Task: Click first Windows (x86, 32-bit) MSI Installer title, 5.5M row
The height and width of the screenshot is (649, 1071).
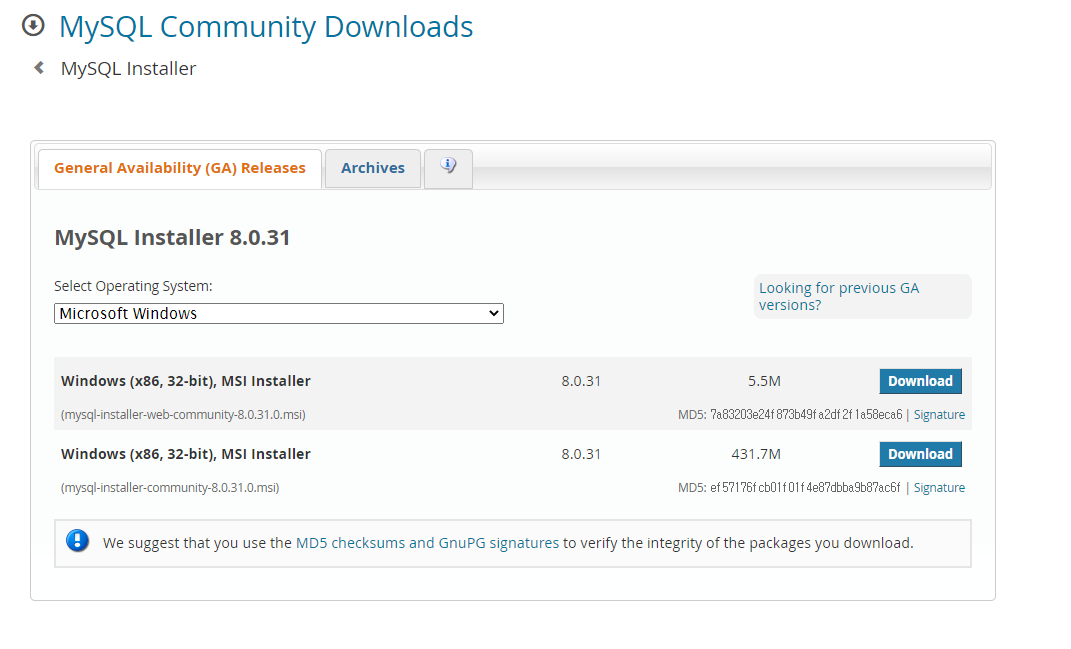Action: pos(186,381)
